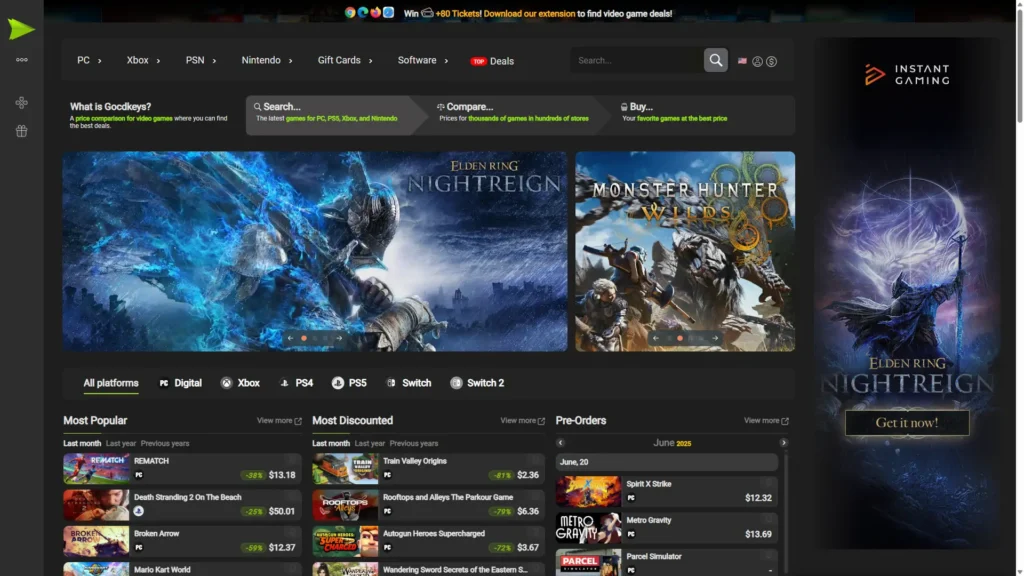Expand the PSN navigation menu
Viewport: 1024px width, 576px height.
(200, 60)
